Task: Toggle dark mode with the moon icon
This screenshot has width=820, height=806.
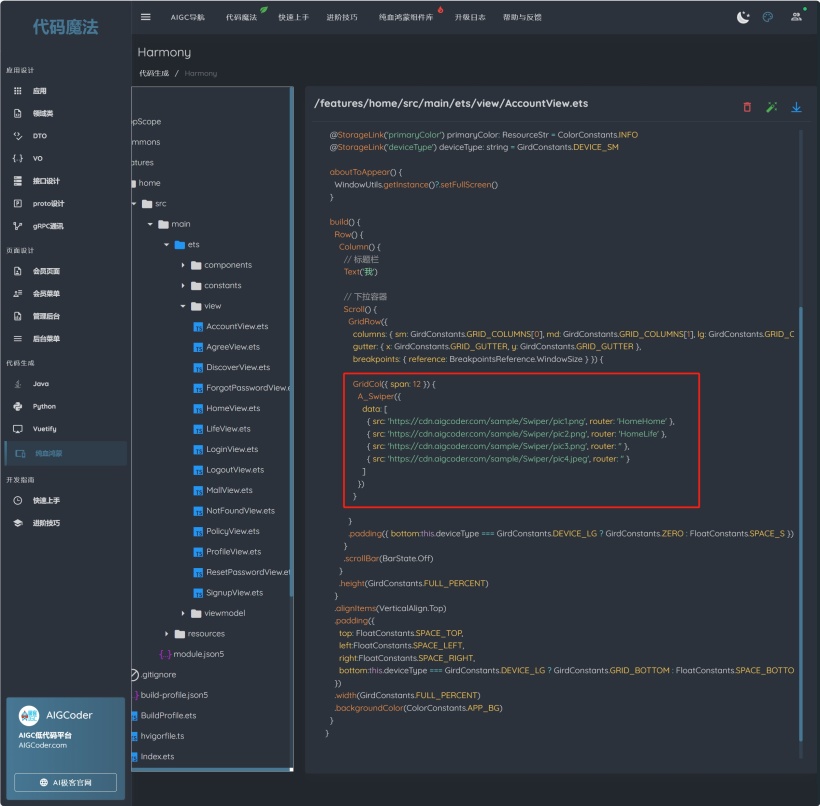Action: point(743,17)
